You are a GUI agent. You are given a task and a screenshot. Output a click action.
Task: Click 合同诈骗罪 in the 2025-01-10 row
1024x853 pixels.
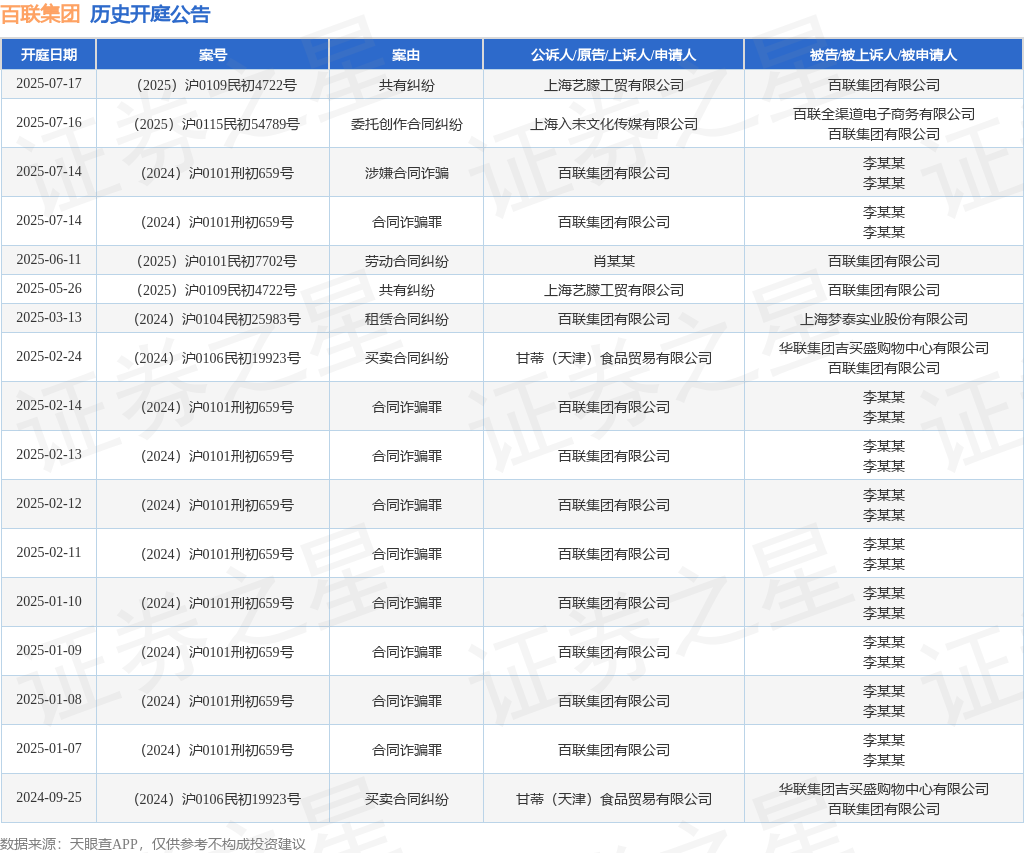click(x=406, y=603)
